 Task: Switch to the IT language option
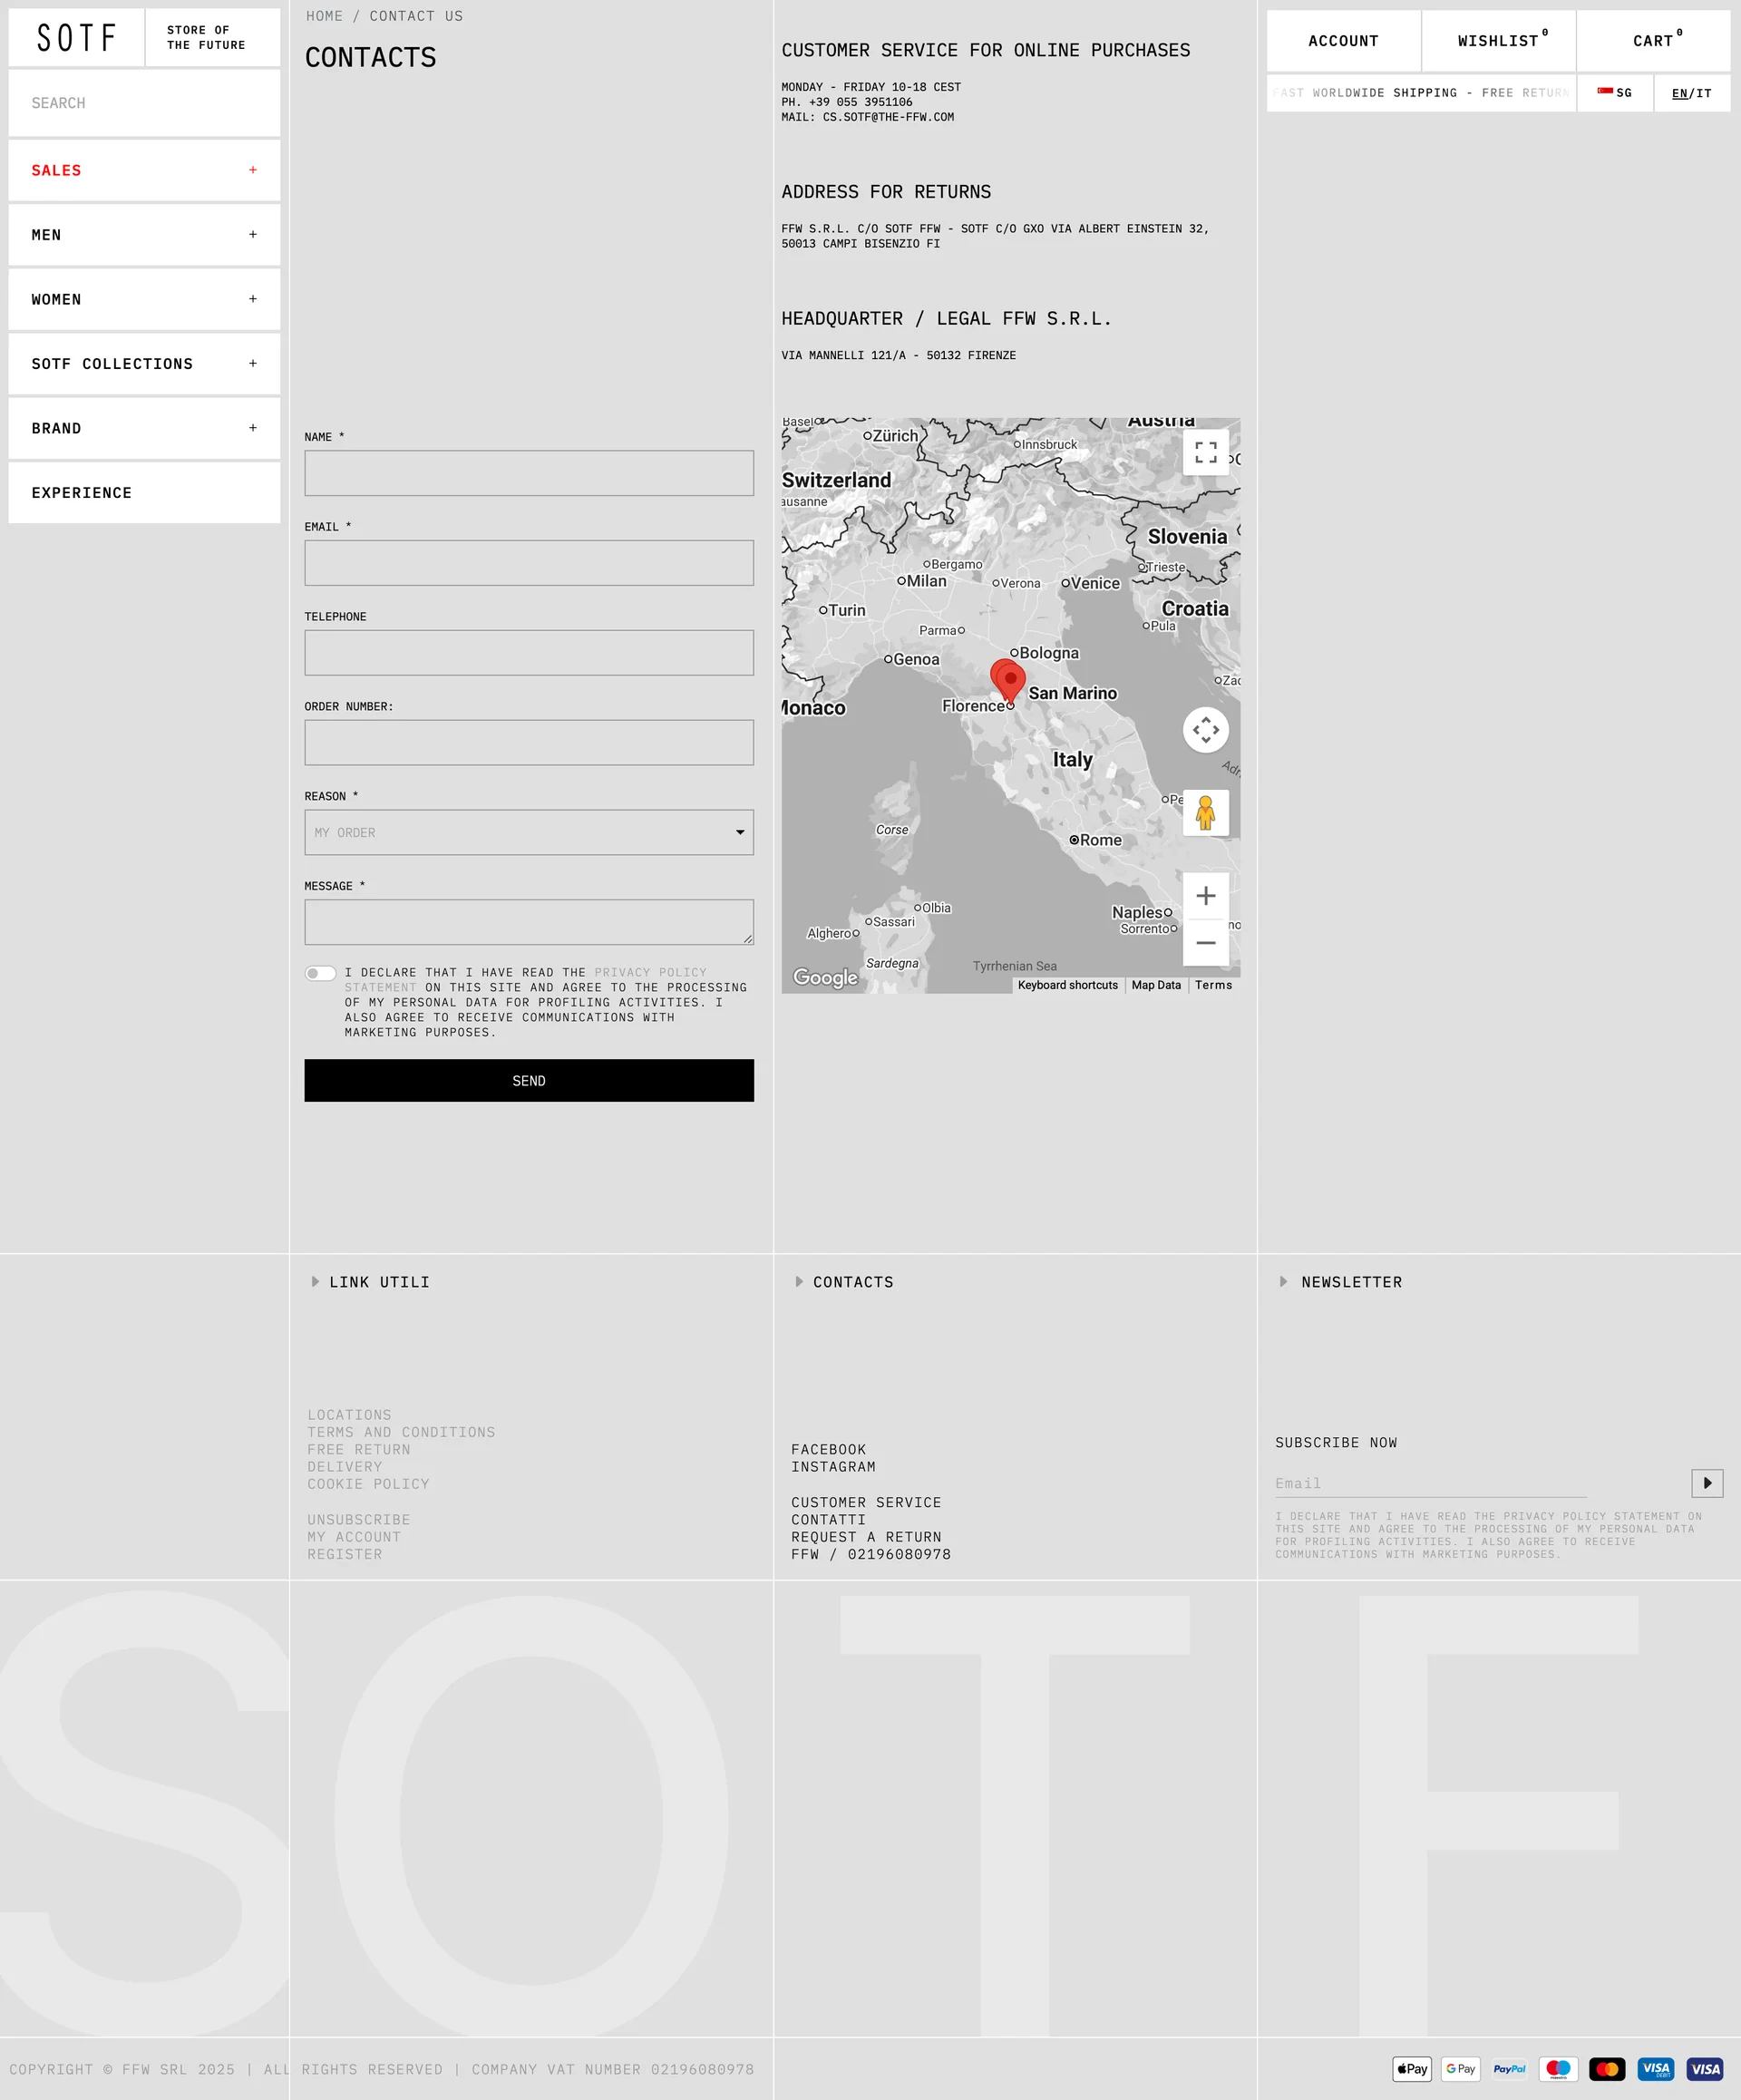coord(1703,93)
